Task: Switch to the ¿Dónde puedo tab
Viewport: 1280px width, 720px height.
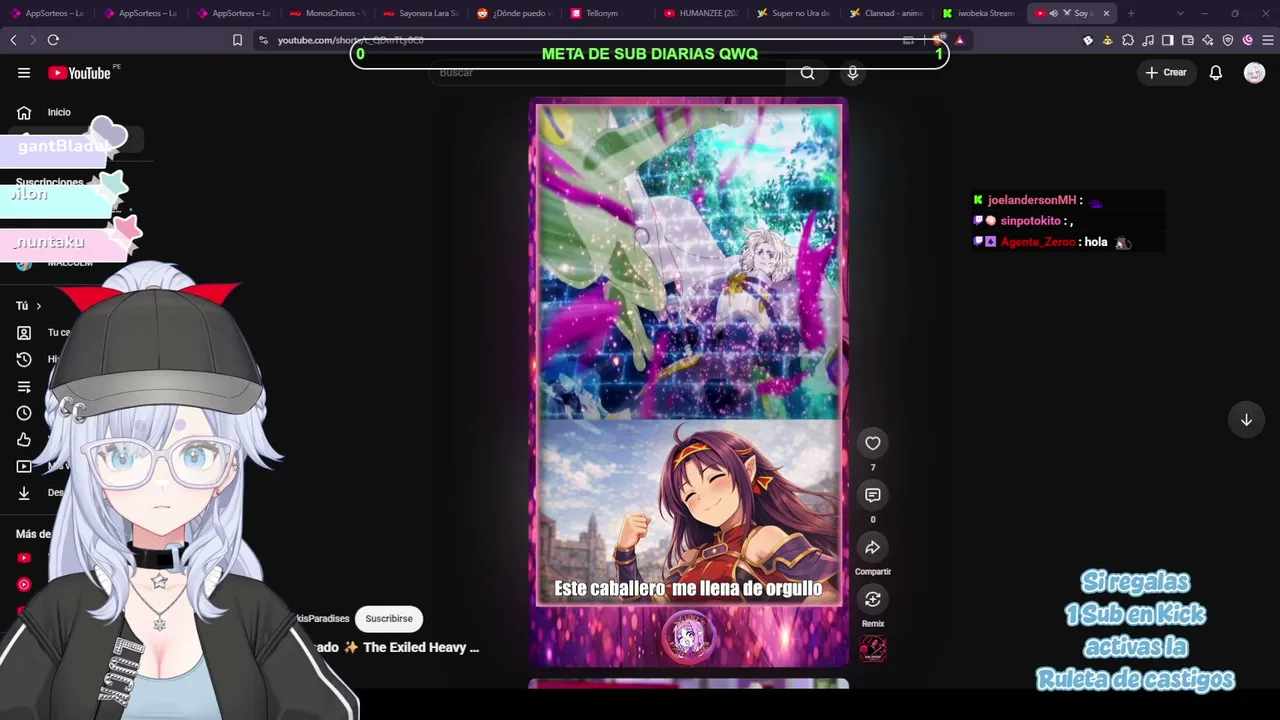Action: (x=514, y=13)
